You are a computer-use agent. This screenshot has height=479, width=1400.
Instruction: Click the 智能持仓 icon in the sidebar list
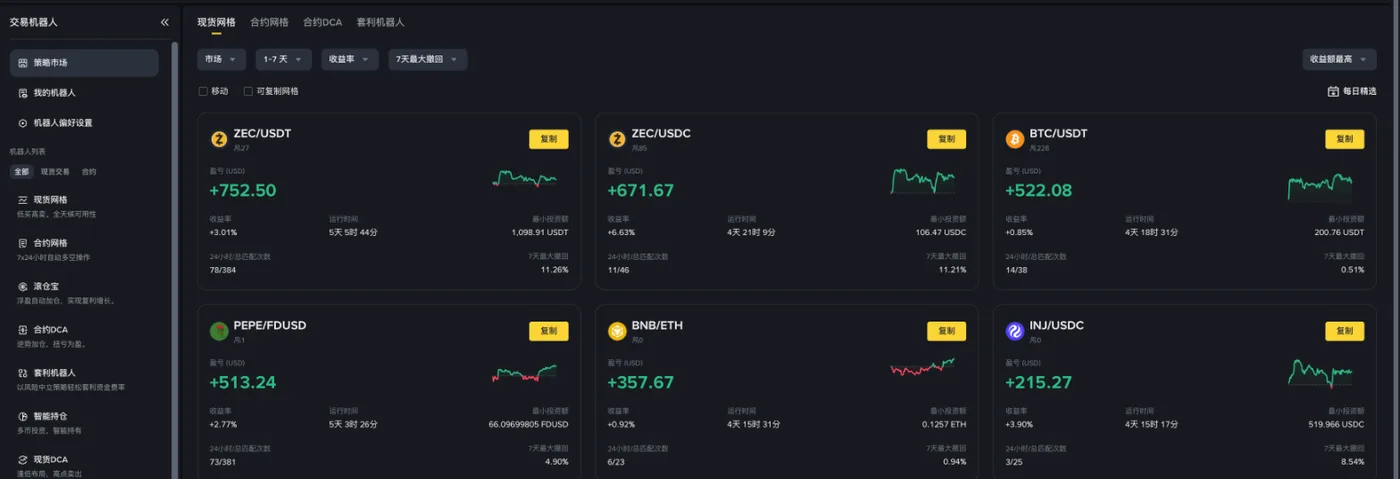coord(23,416)
